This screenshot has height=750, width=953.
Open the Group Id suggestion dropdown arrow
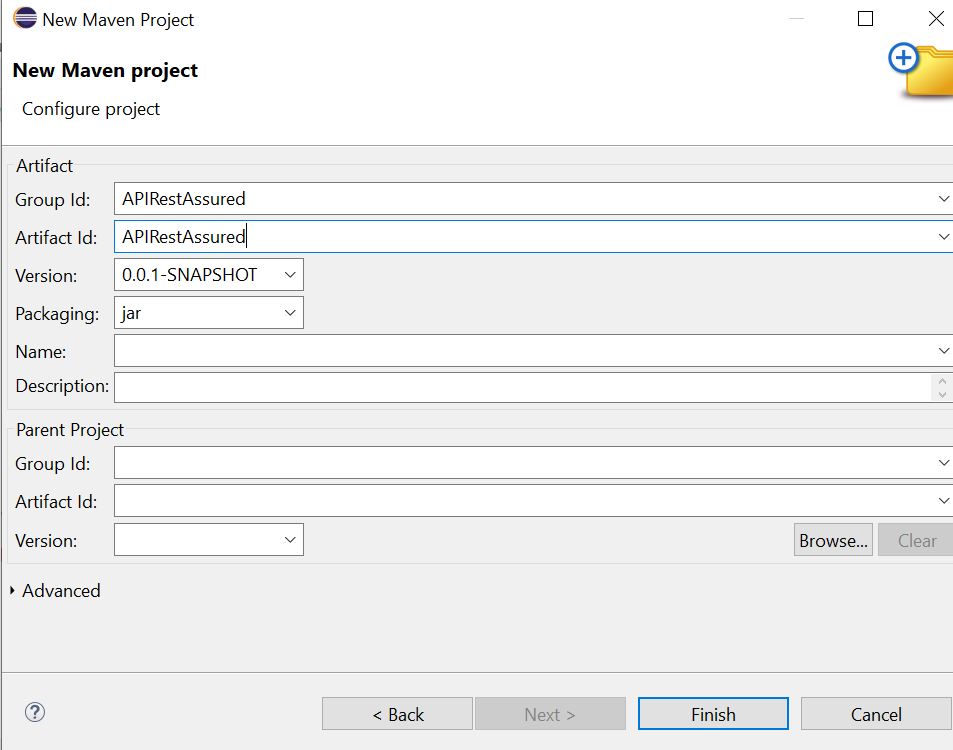tap(943, 198)
